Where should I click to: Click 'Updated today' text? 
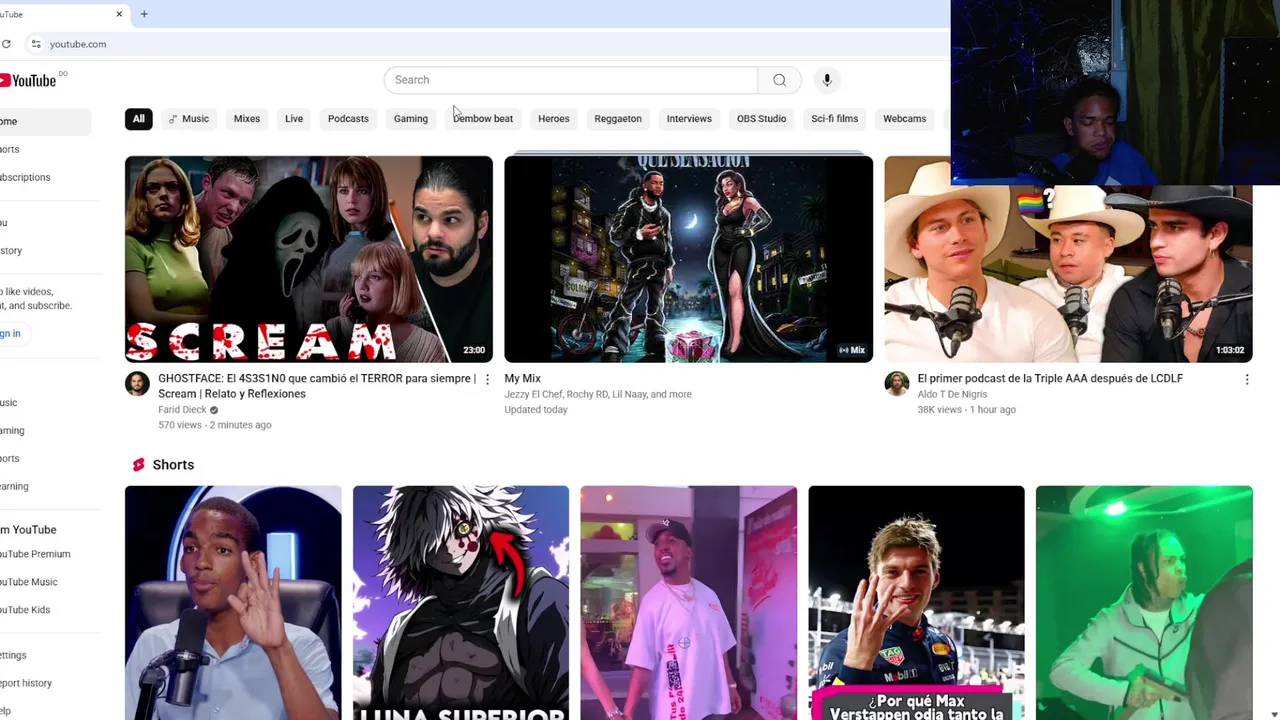(x=536, y=410)
